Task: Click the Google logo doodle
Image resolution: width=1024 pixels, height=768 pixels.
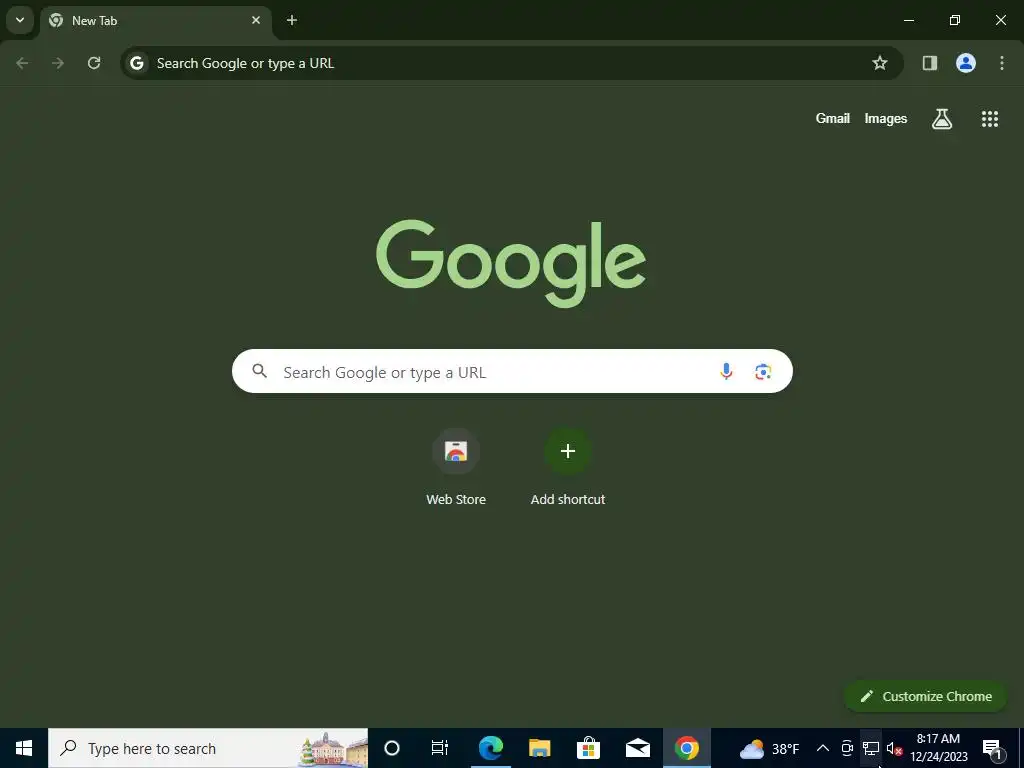Action: 511,263
